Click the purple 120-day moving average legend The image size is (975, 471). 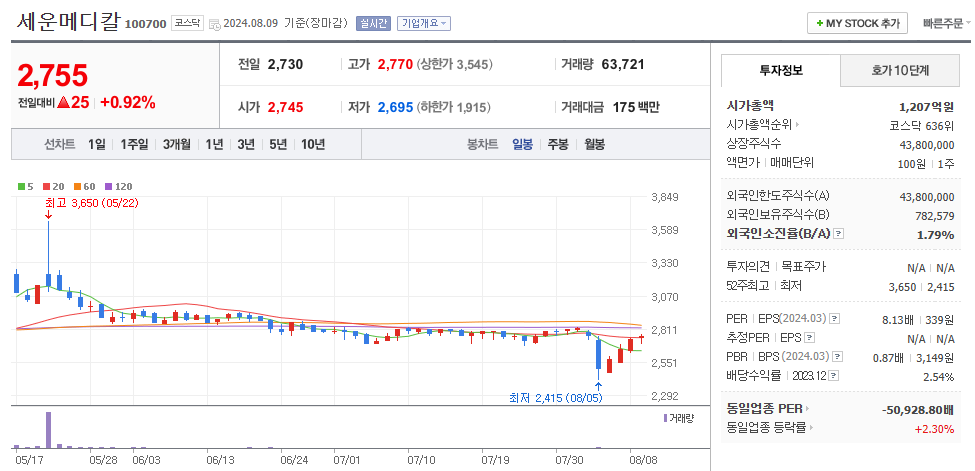tap(118, 186)
